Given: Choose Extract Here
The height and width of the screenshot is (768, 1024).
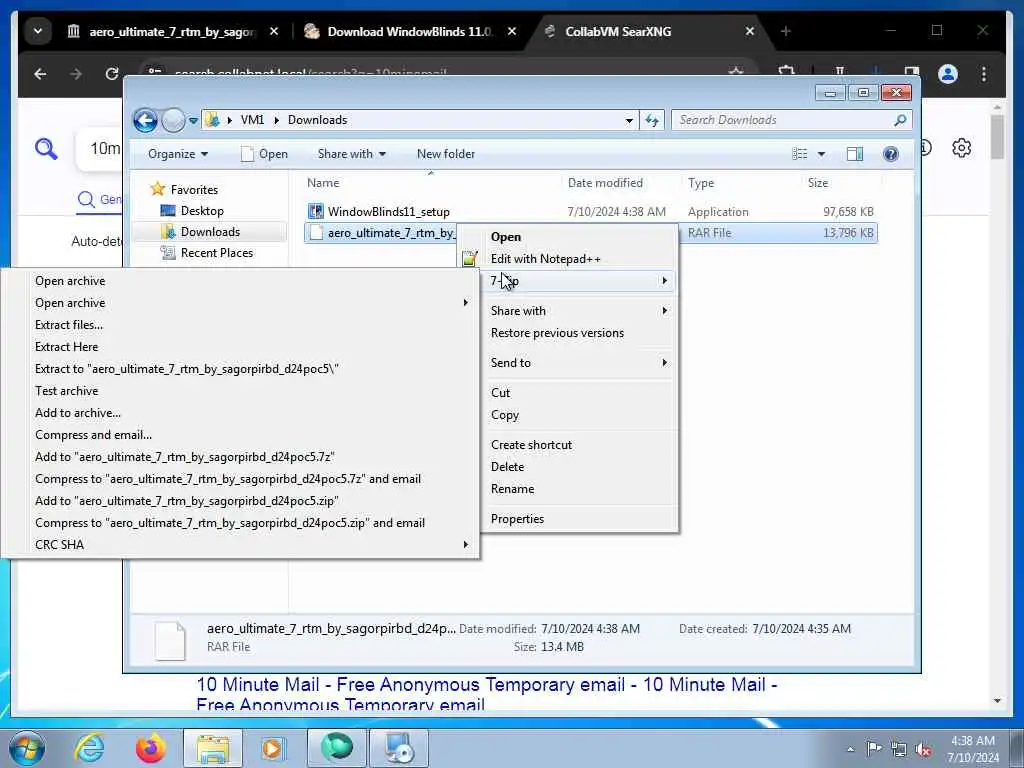Looking at the screenshot, I should pos(240,347).
